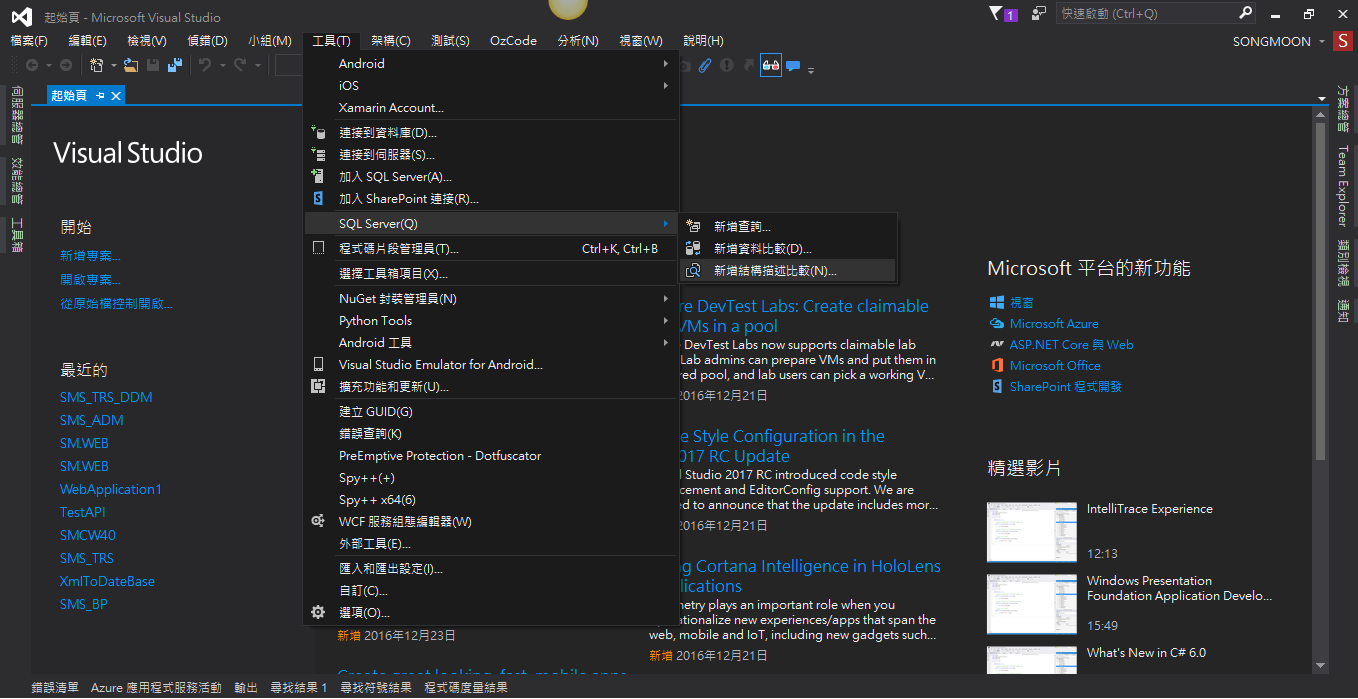Image resolution: width=1358 pixels, height=699 pixels.
Task: Click the Navigate Backward arrow icon
Action: click(x=33, y=65)
